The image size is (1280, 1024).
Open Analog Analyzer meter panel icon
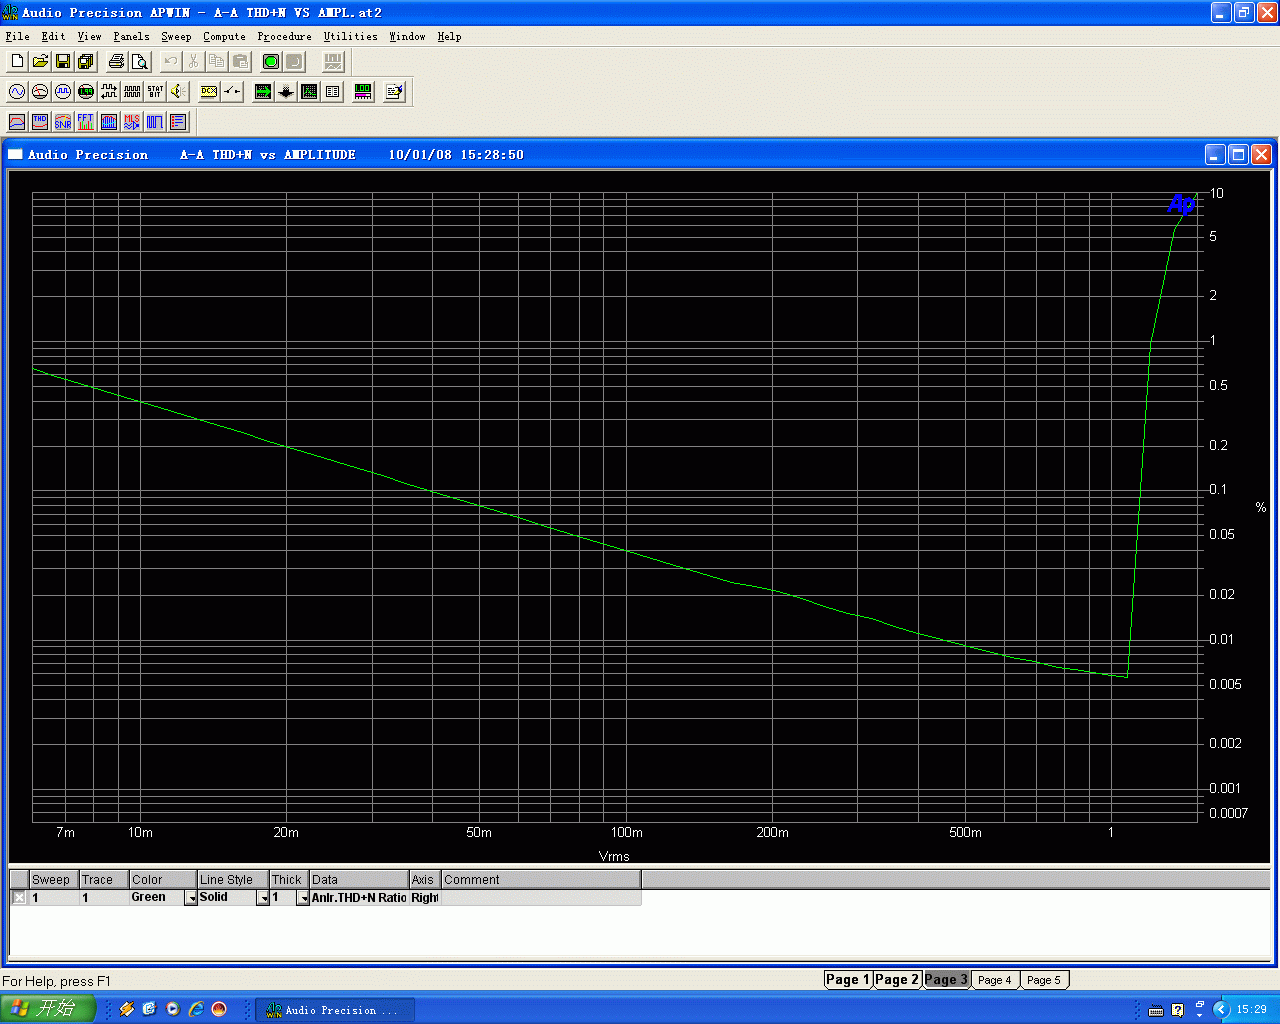point(40,92)
